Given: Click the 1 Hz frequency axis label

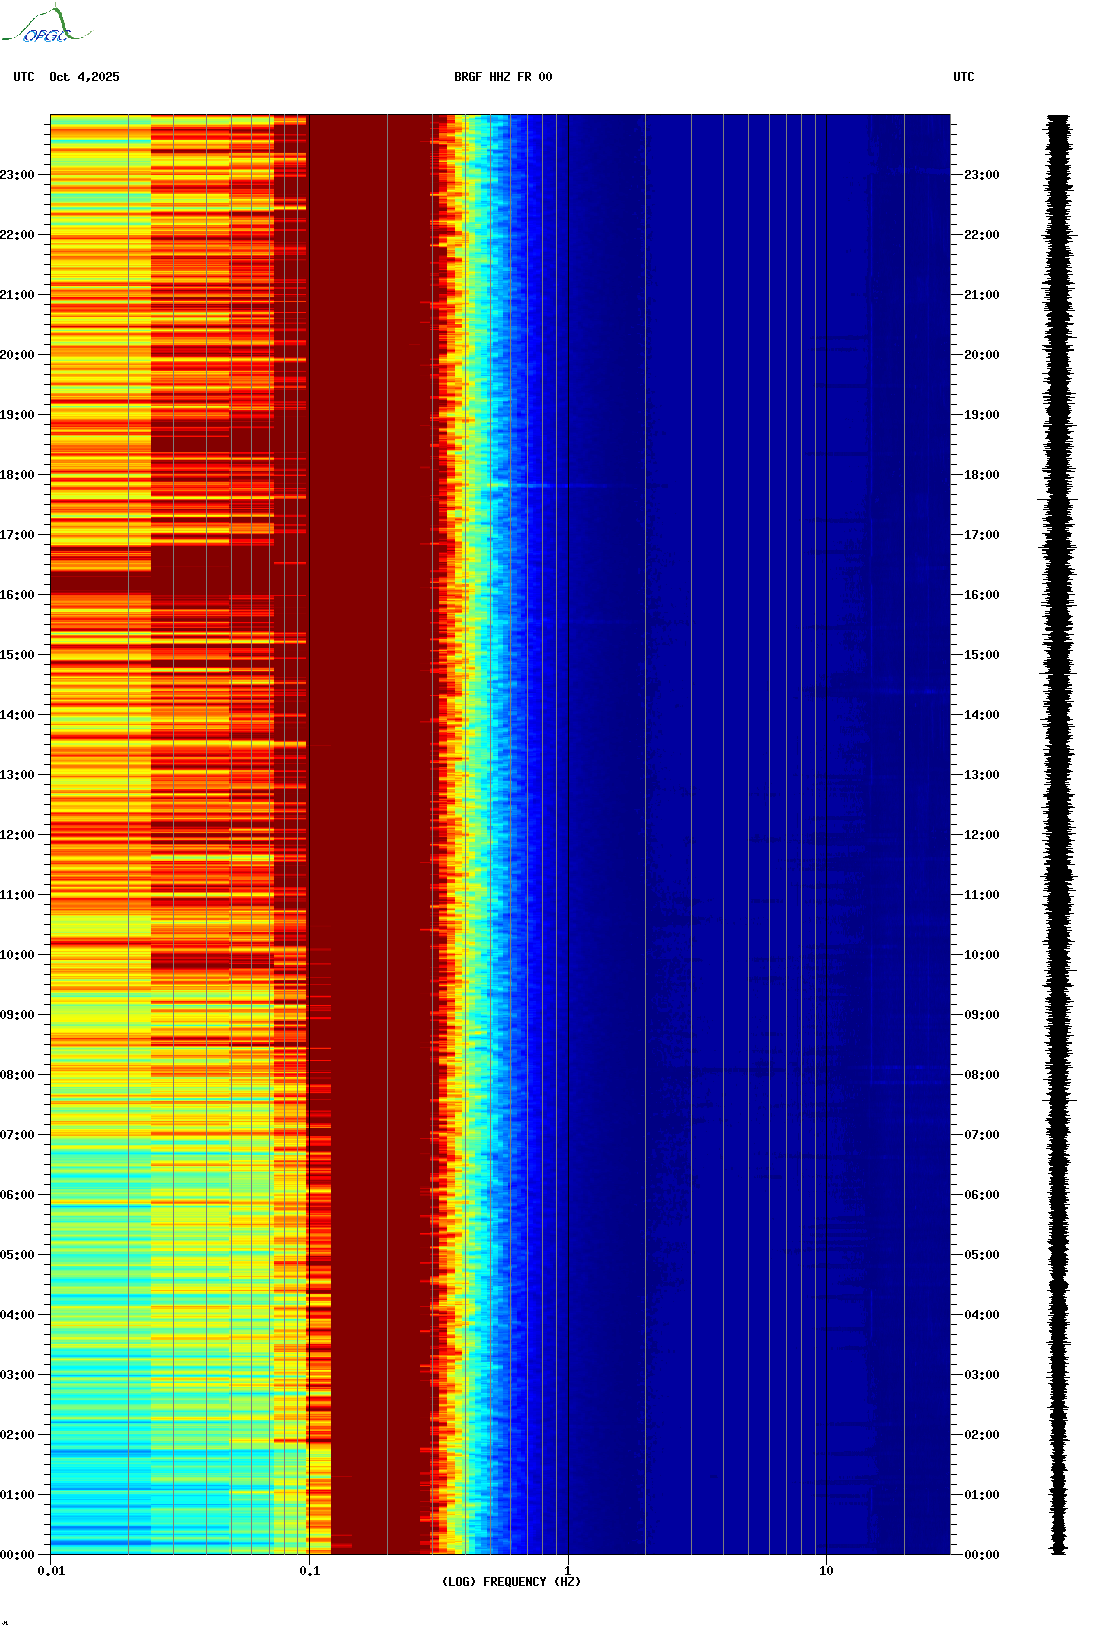Looking at the screenshot, I should click(x=568, y=1571).
